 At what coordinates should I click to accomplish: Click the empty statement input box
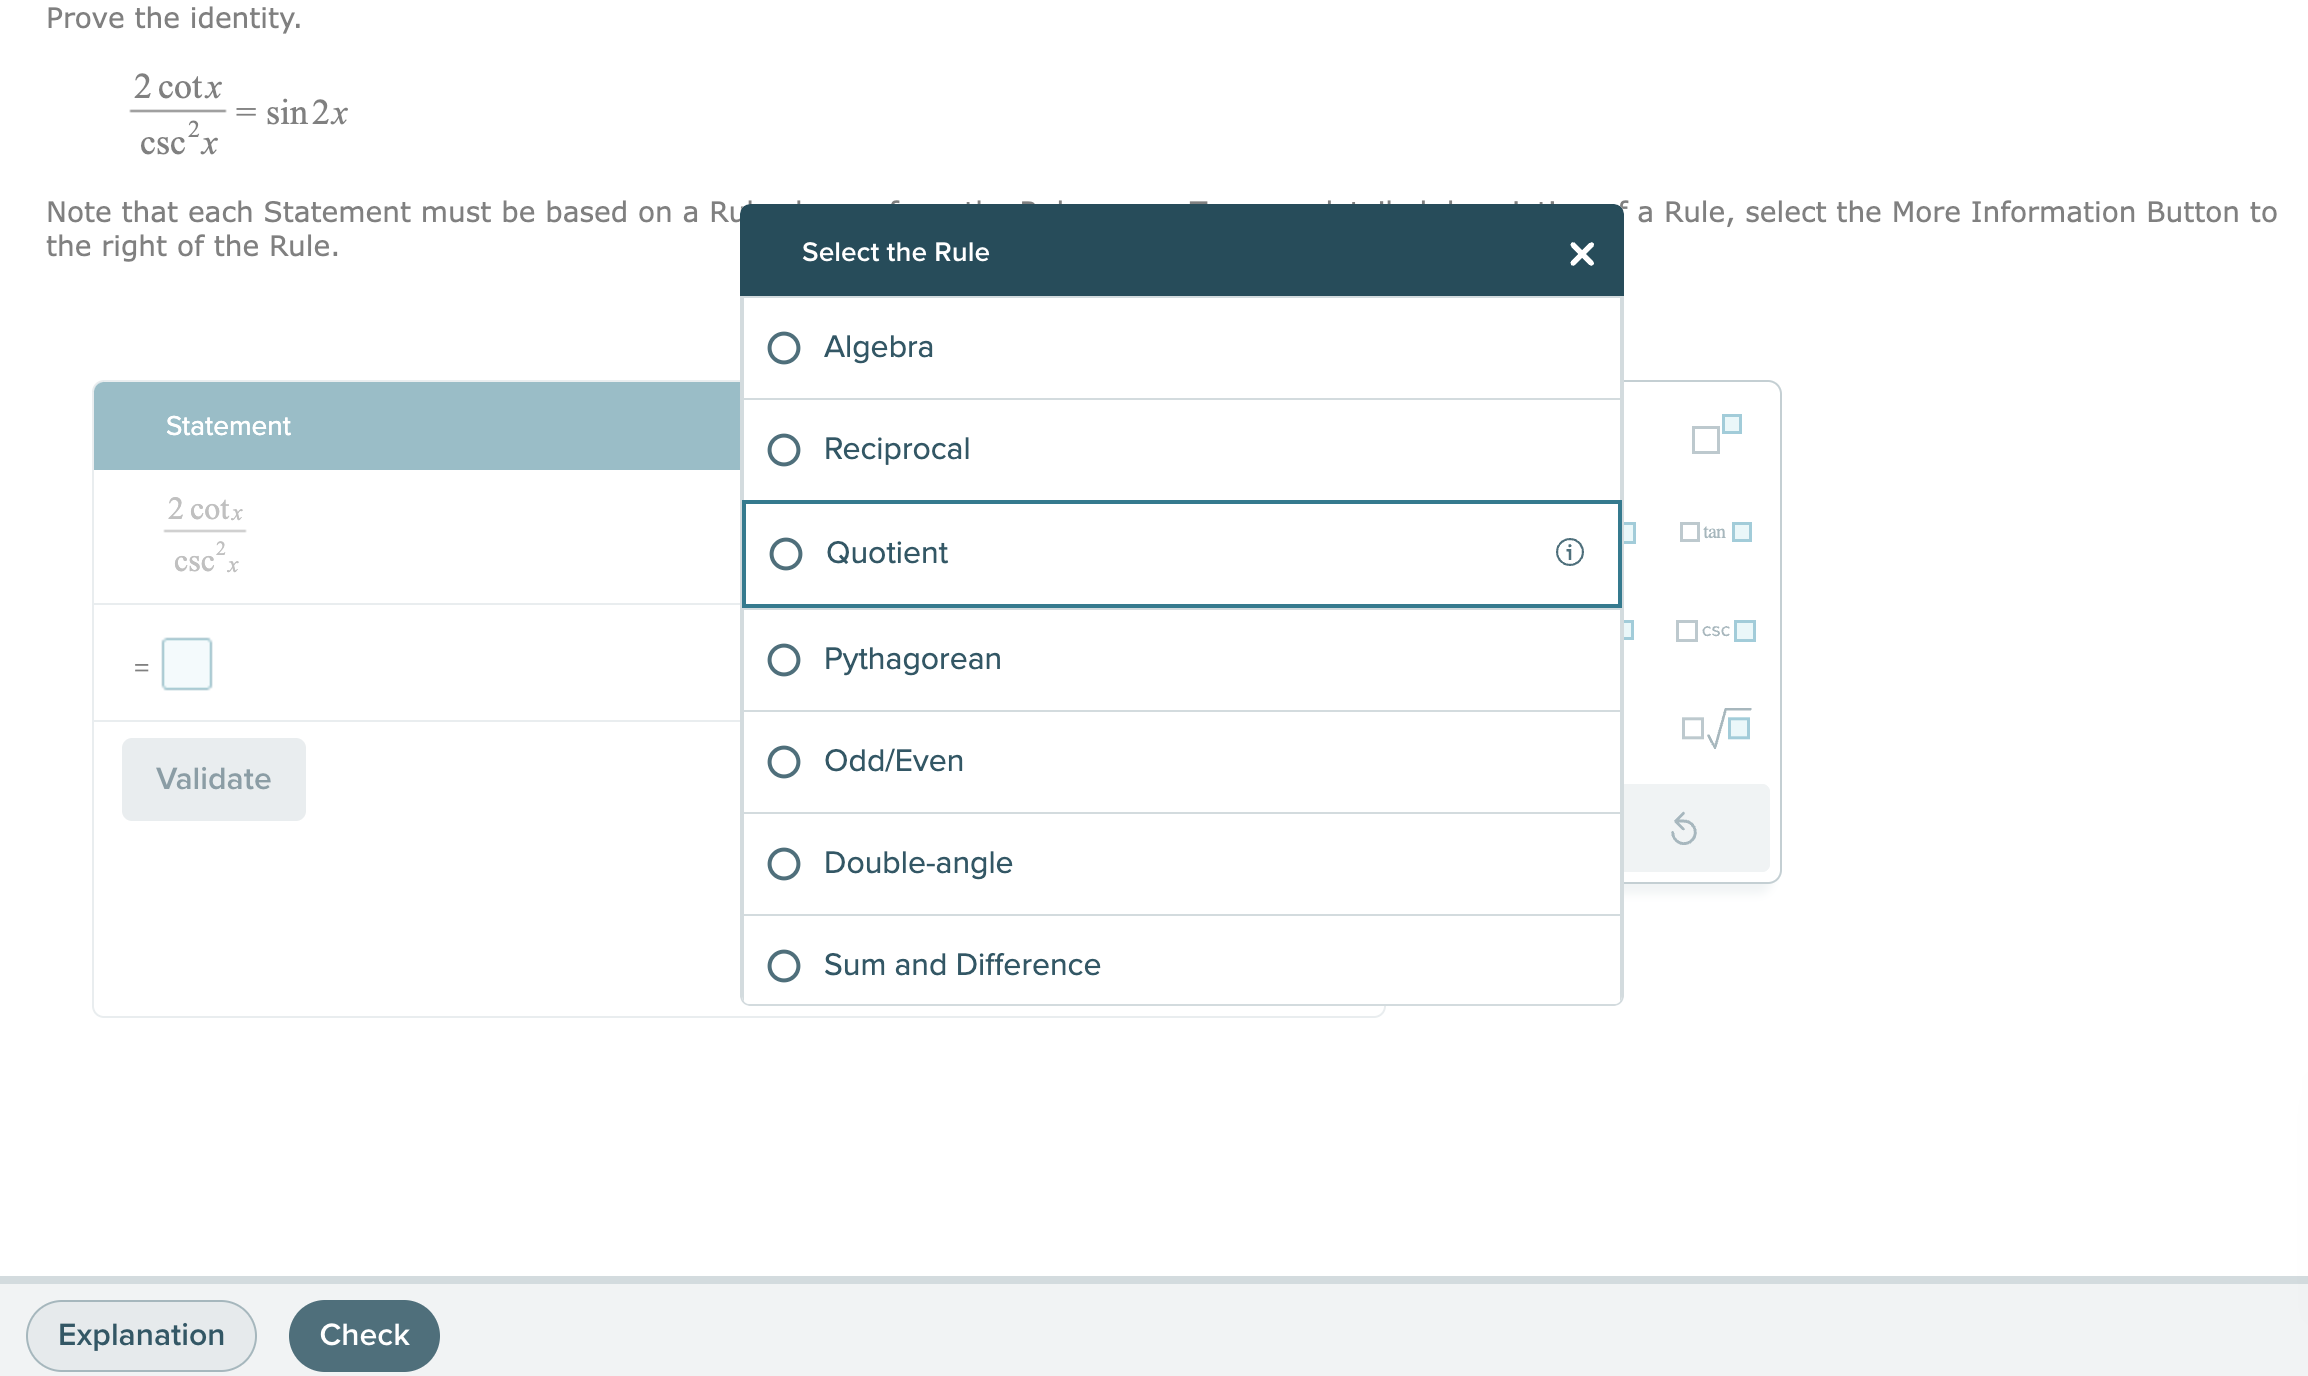(187, 664)
